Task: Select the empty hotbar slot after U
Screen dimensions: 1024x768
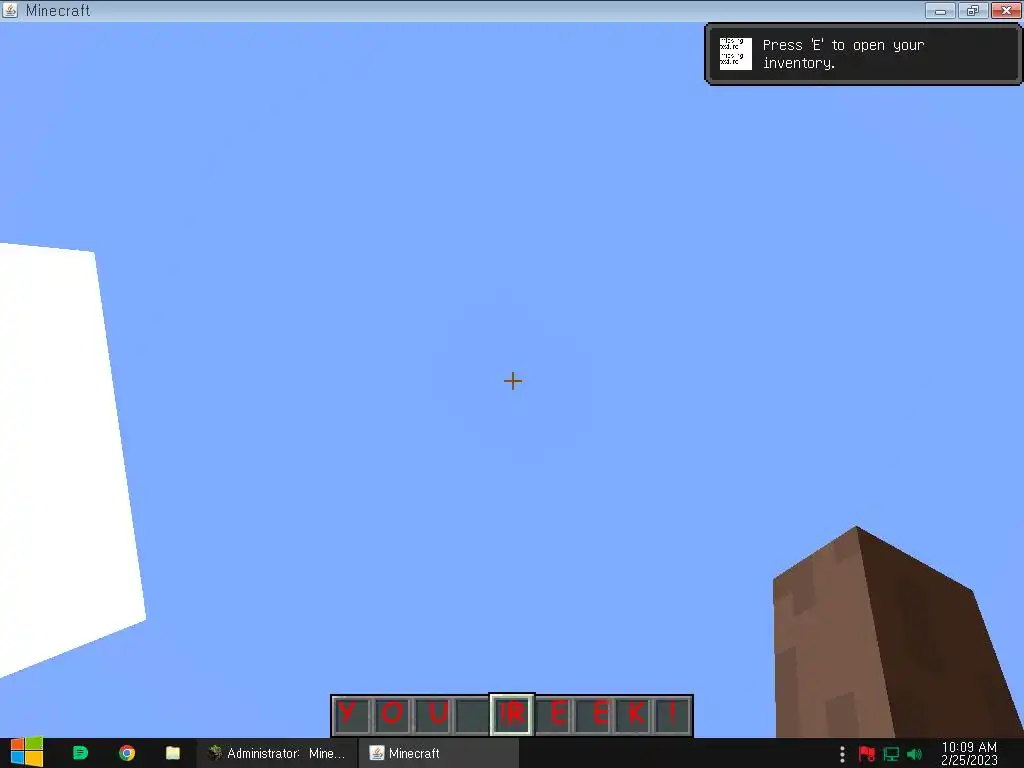Action: (471, 714)
